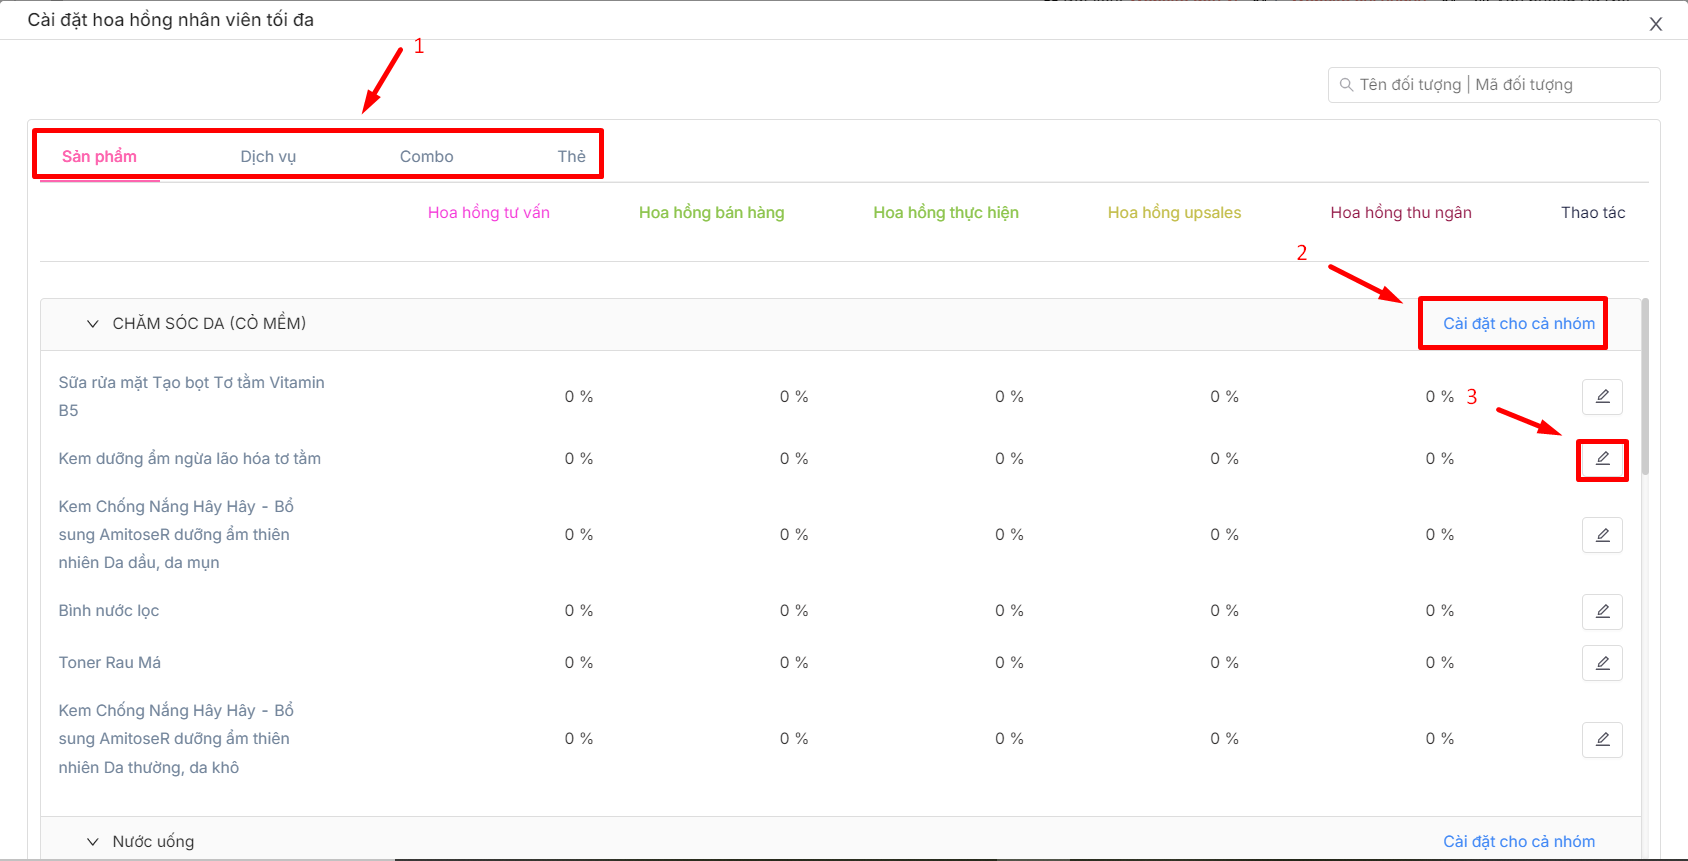
Task: Select the Thẻ tab
Action: [571, 157]
